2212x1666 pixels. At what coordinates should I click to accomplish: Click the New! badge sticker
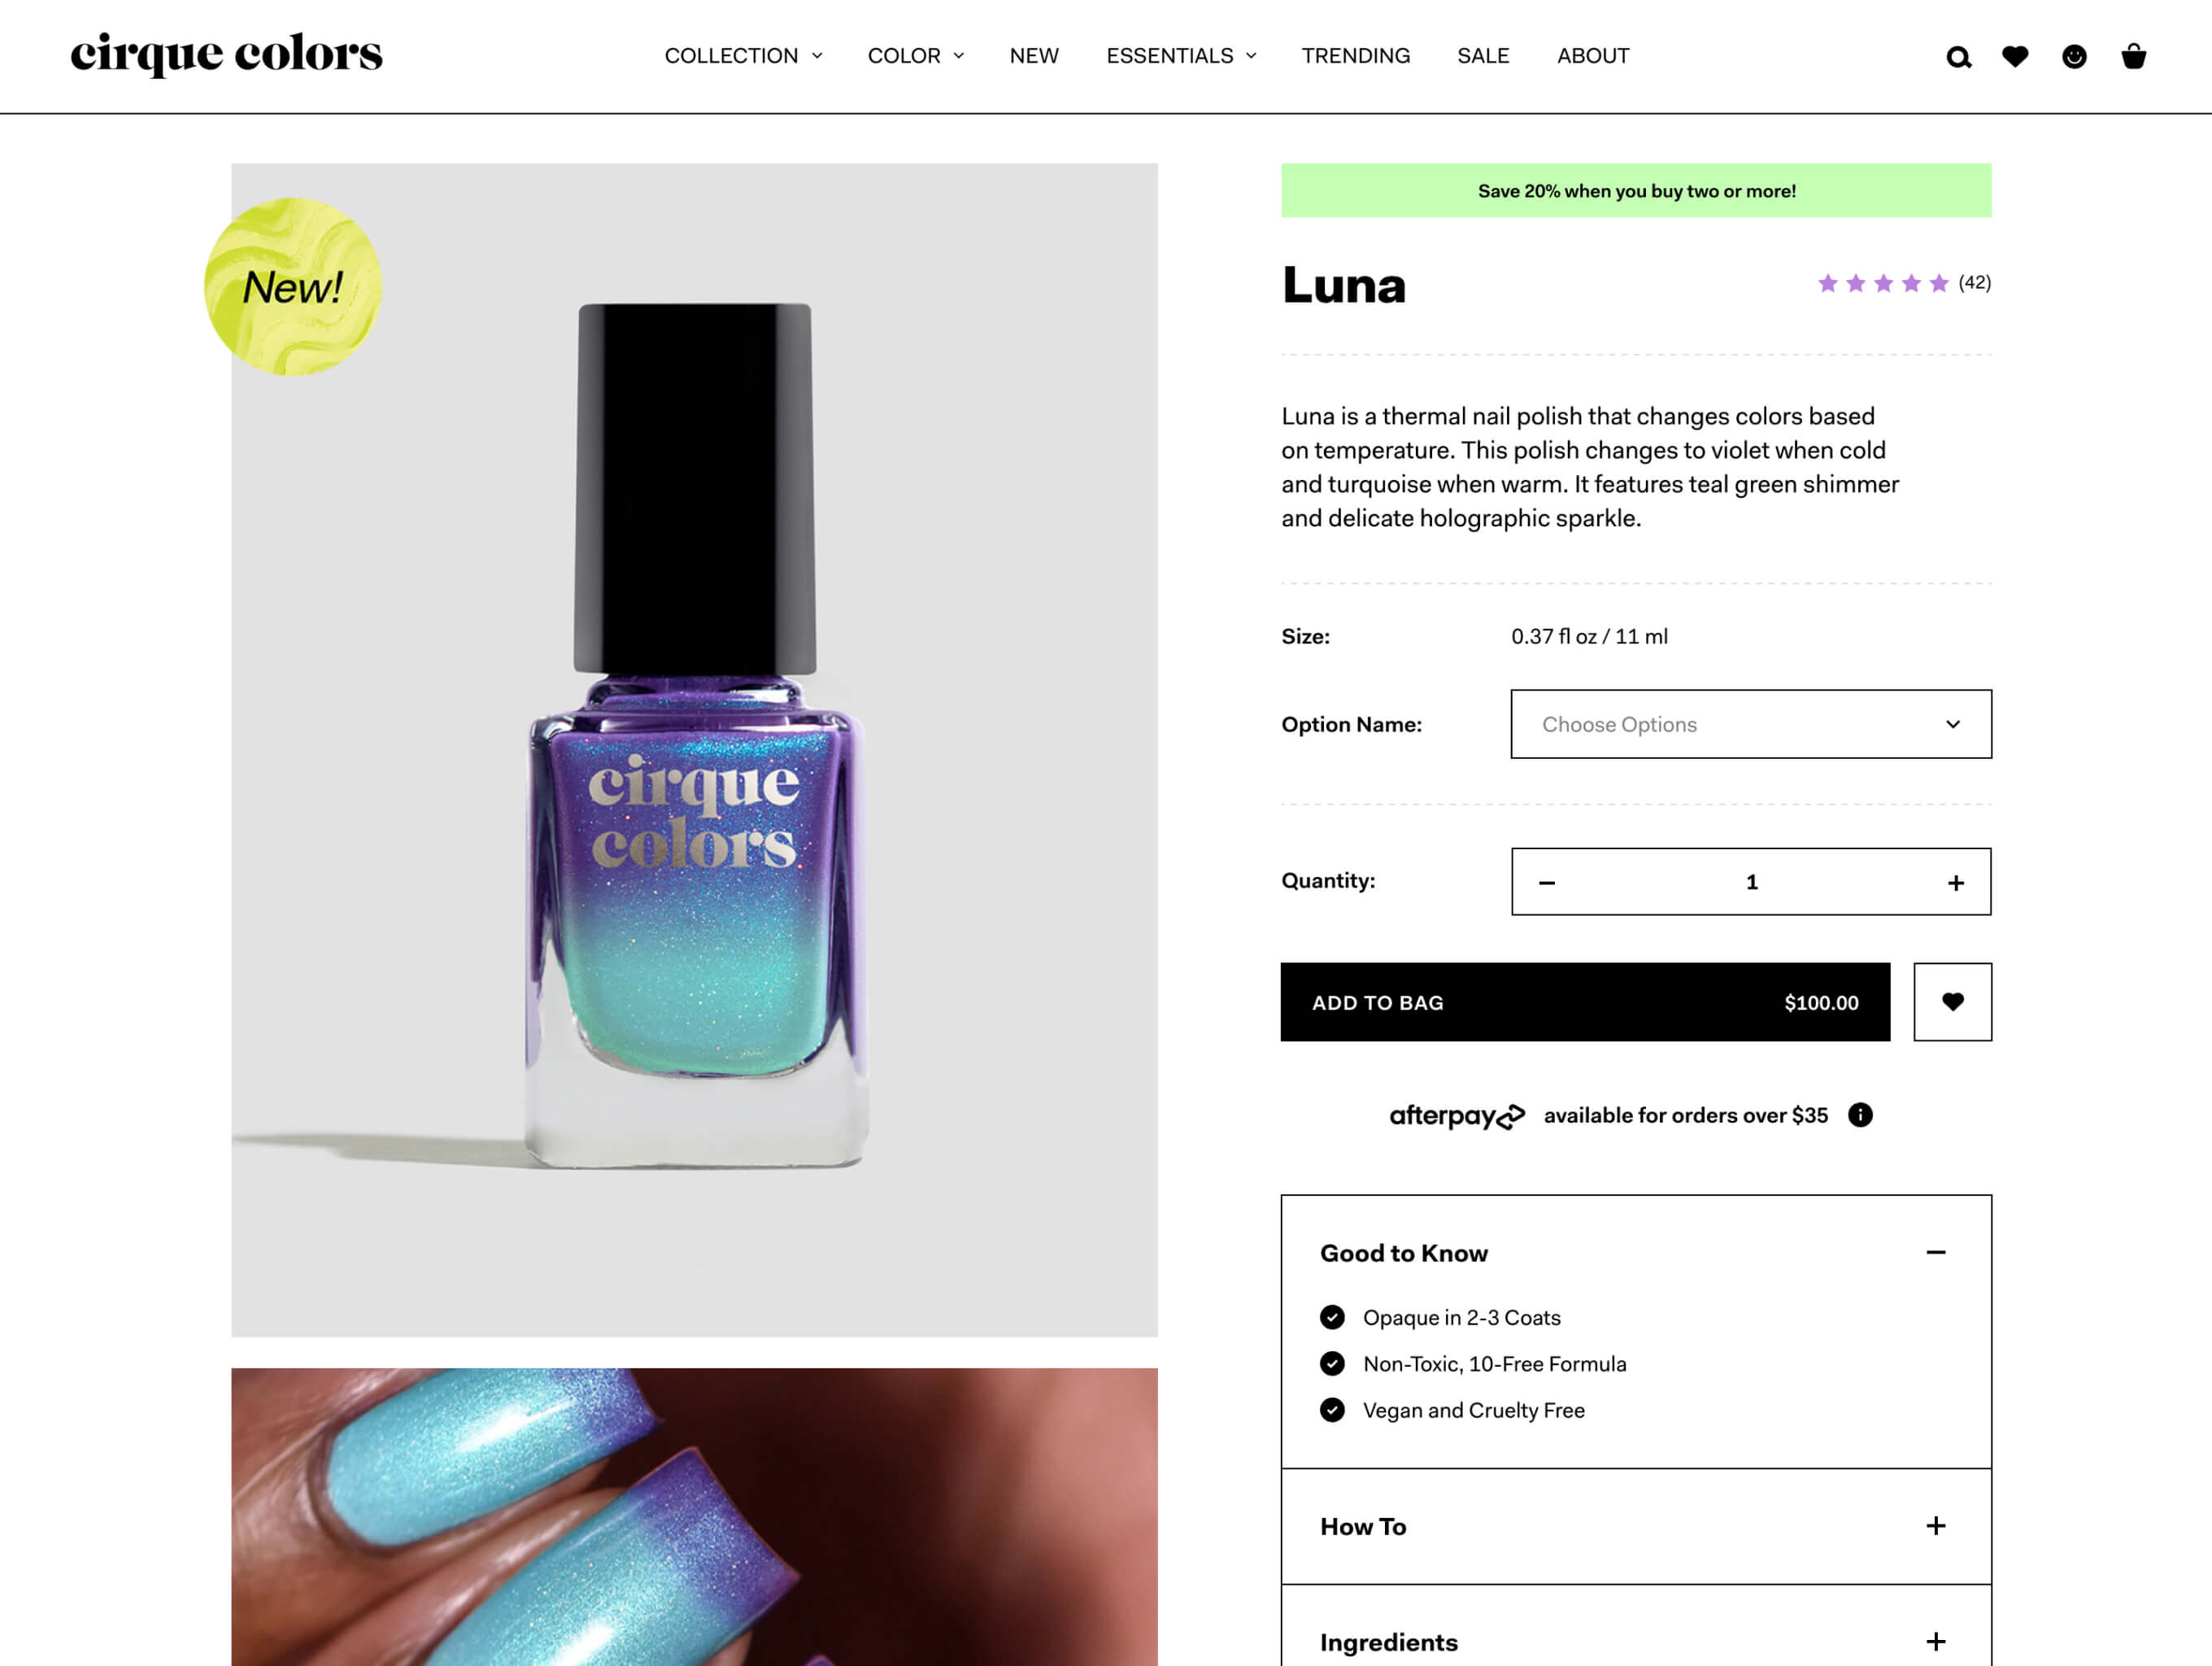click(x=293, y=286)
